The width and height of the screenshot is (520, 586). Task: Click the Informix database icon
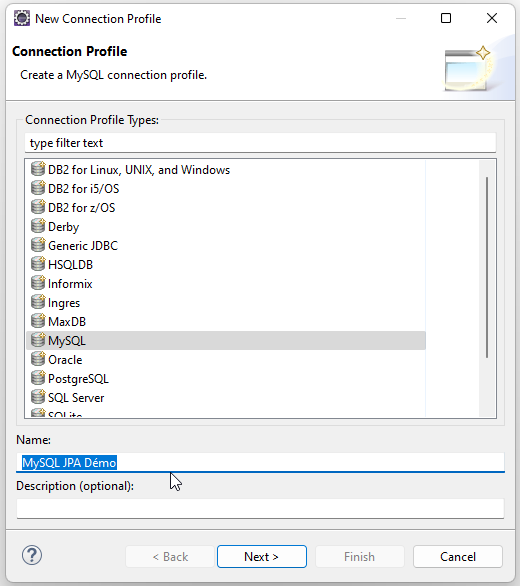coord(38,283)
